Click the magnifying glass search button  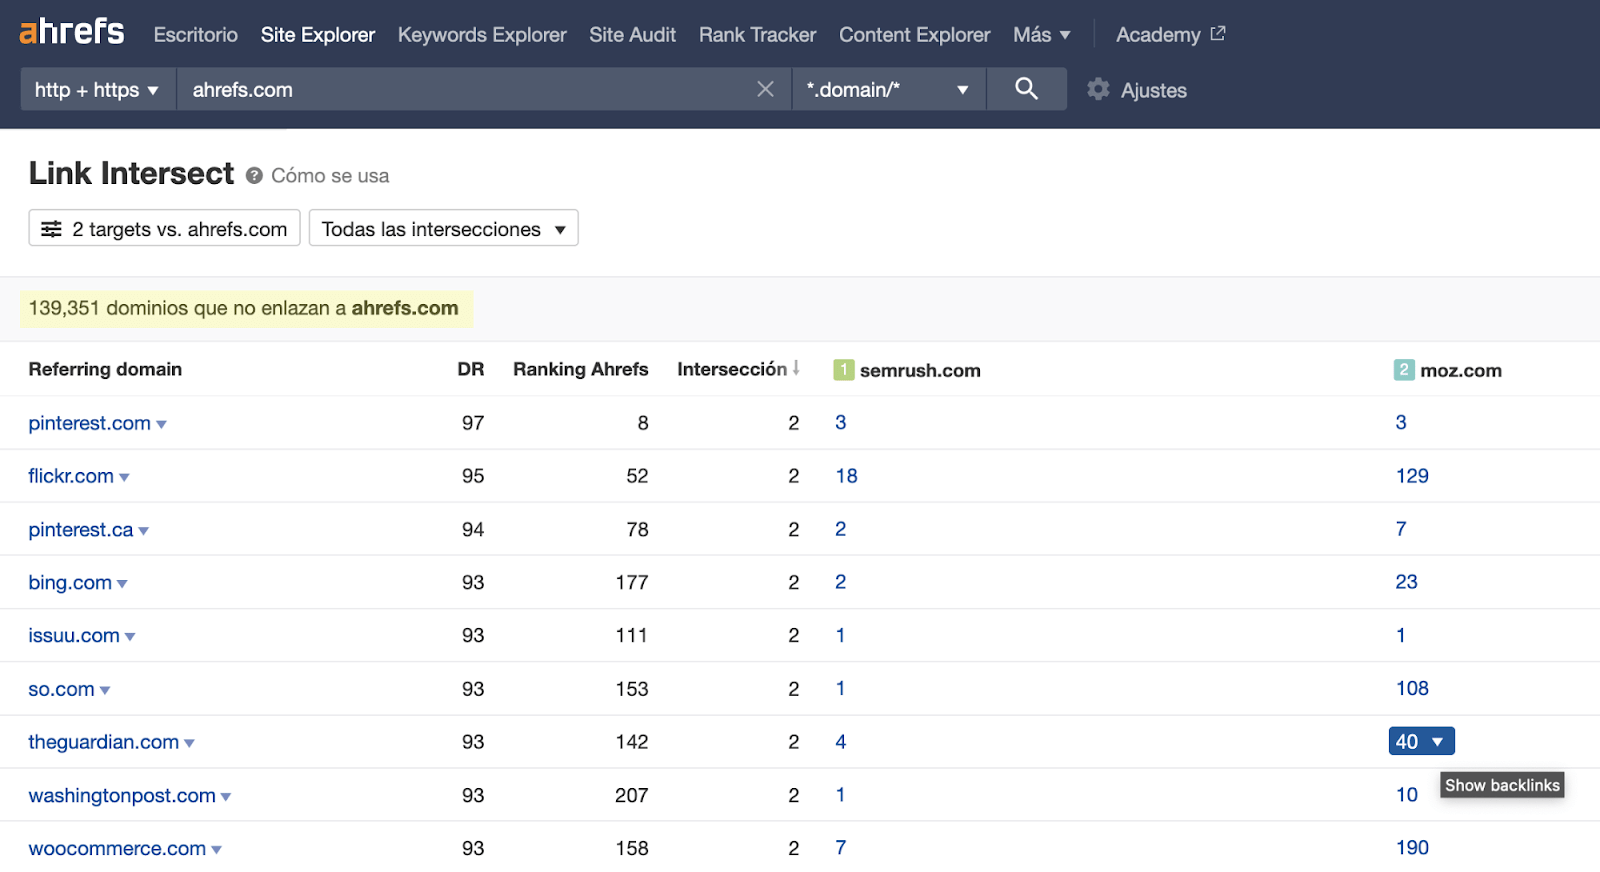[x=1026, y=89]
